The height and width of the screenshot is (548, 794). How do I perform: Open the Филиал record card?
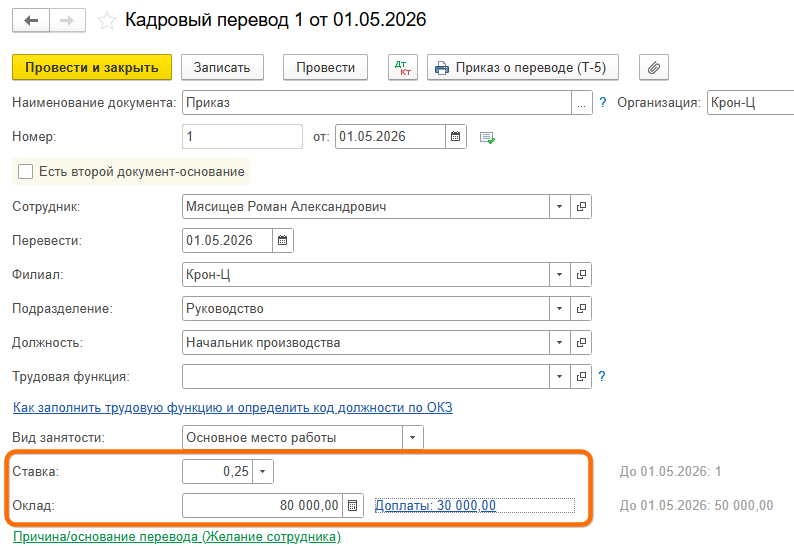coord(581,275)
